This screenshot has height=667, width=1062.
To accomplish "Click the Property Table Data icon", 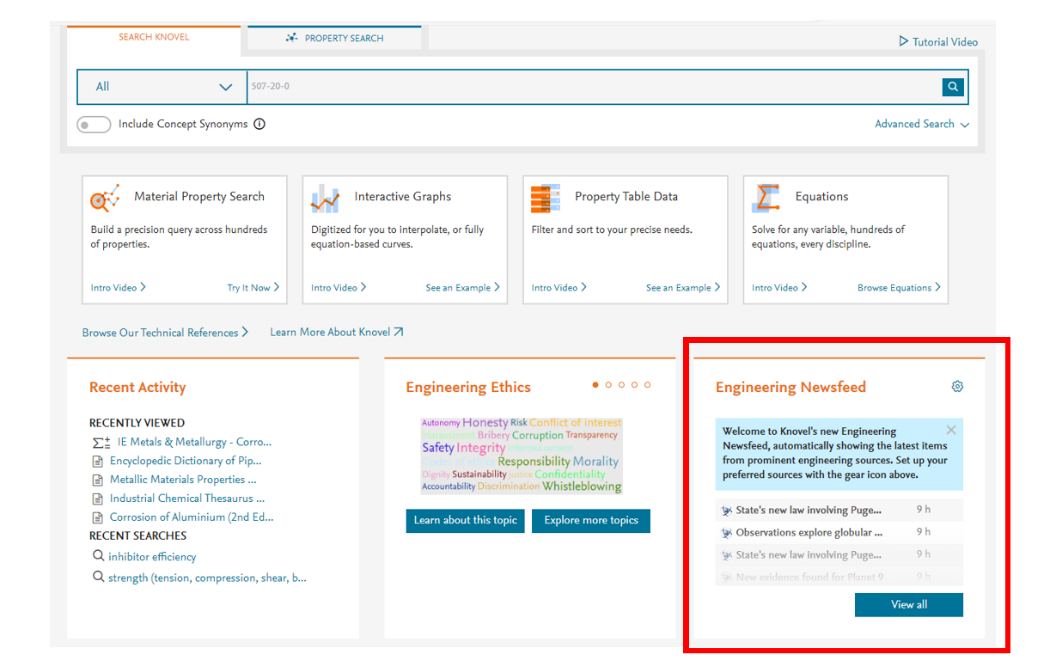I will click(545, 198).
